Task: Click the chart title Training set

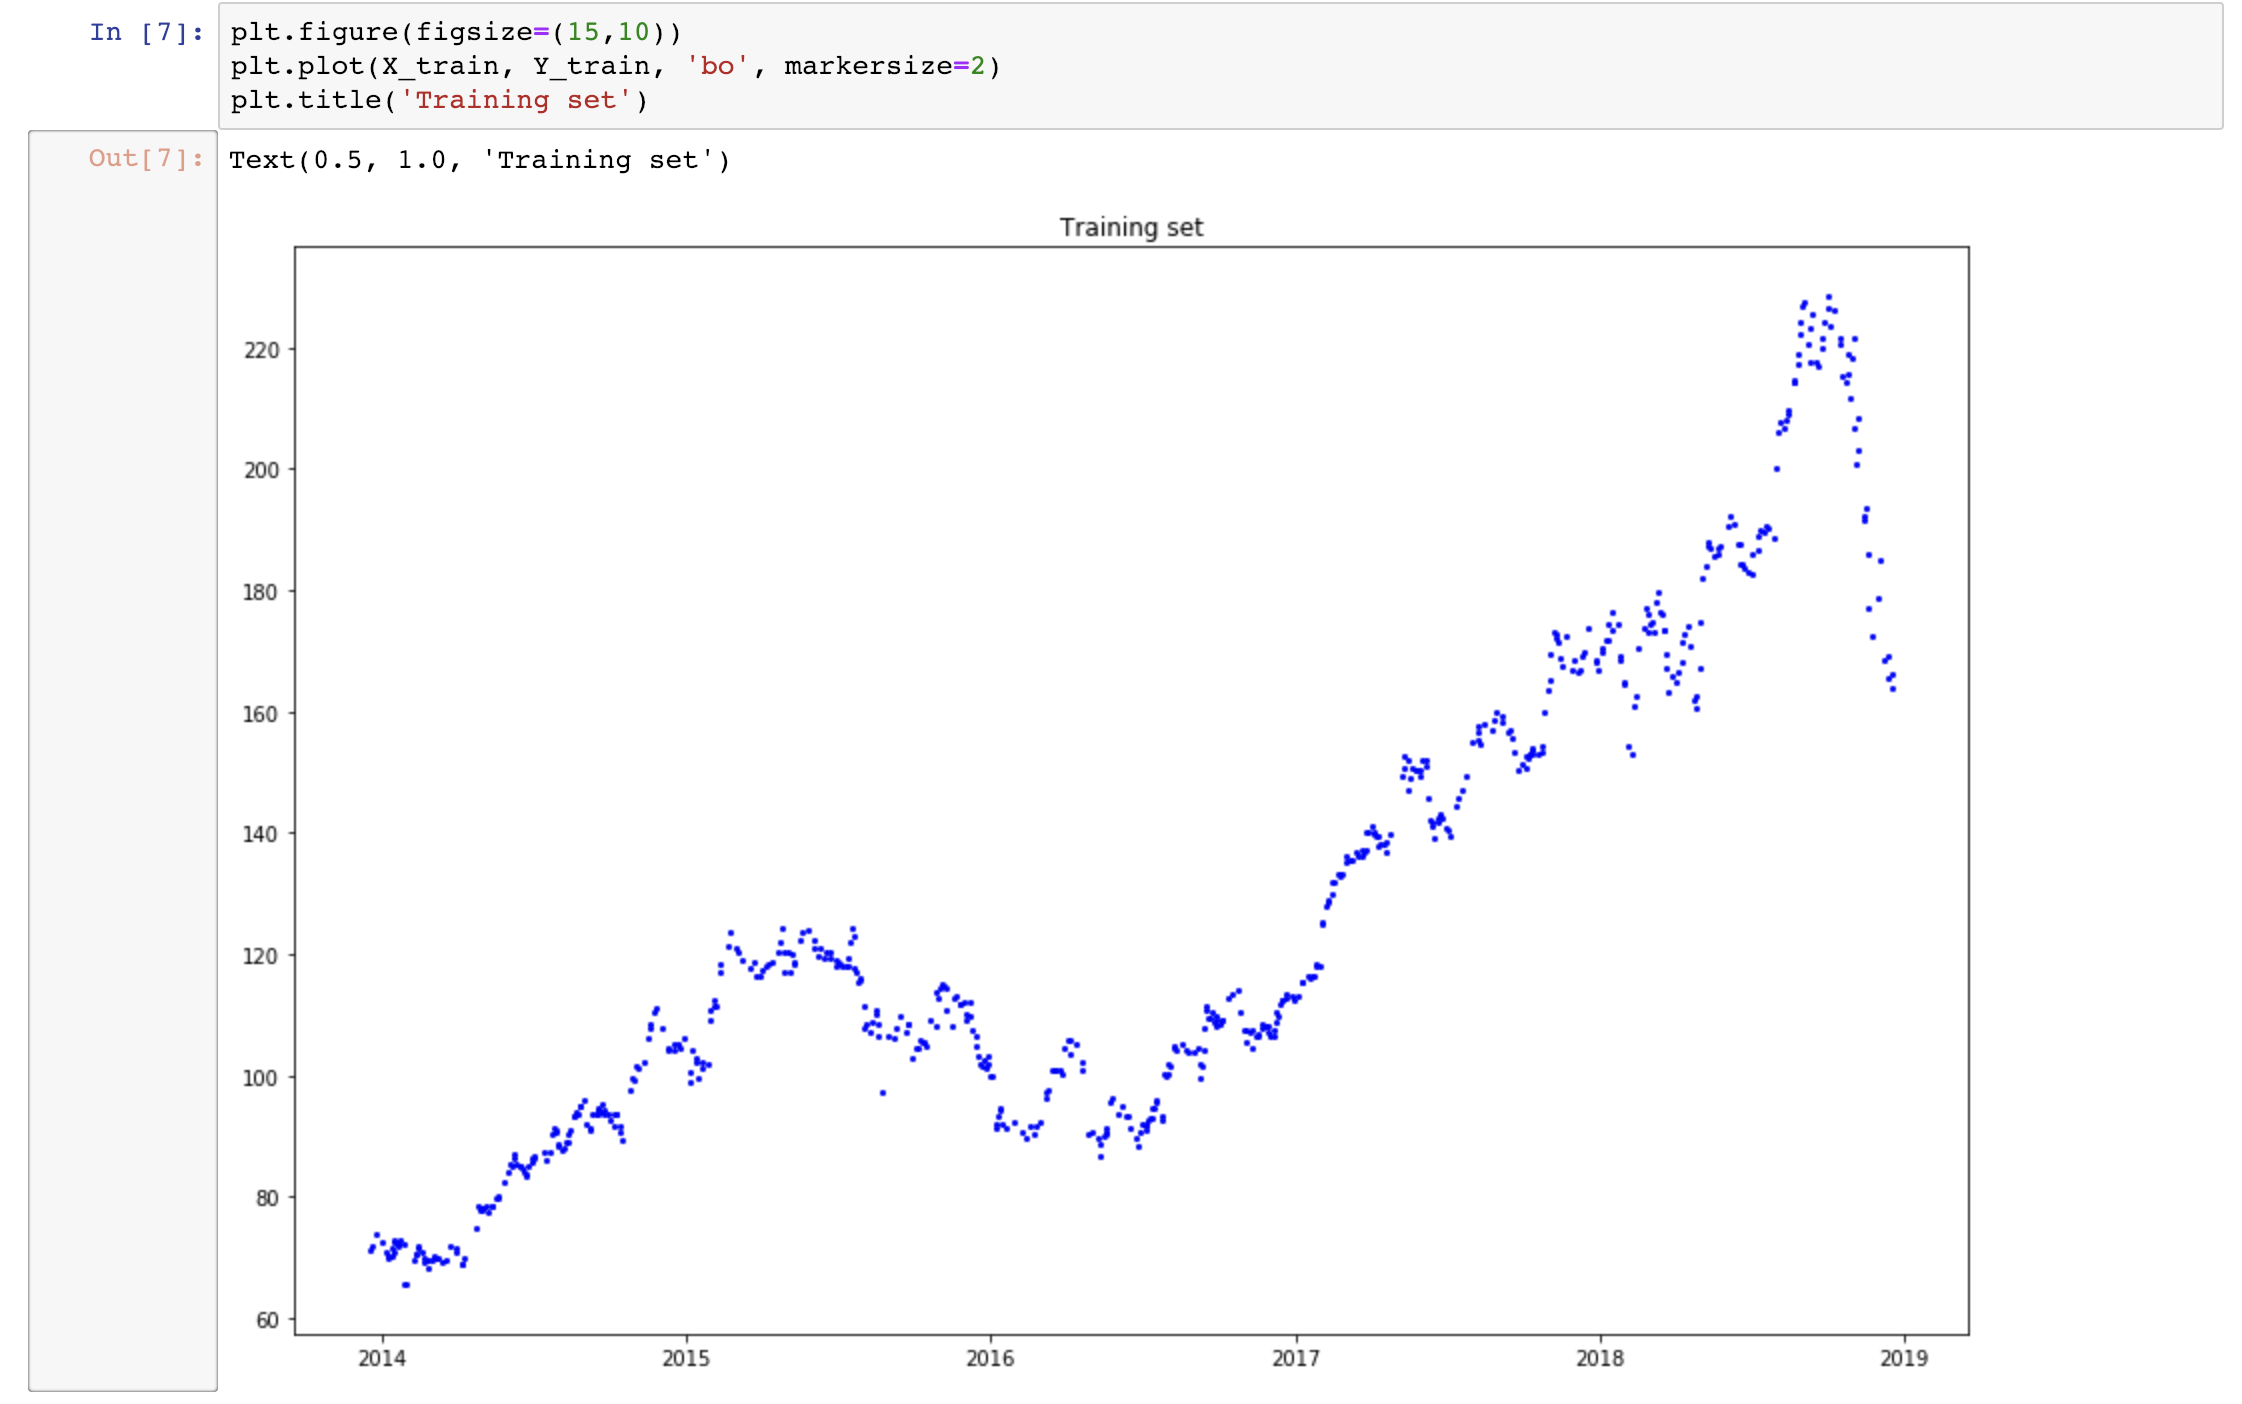Action: click(x=1131, y=228)
